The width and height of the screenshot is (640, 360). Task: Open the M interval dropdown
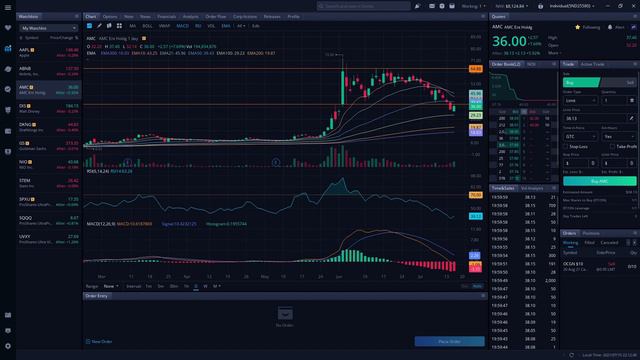click(217, 286)
